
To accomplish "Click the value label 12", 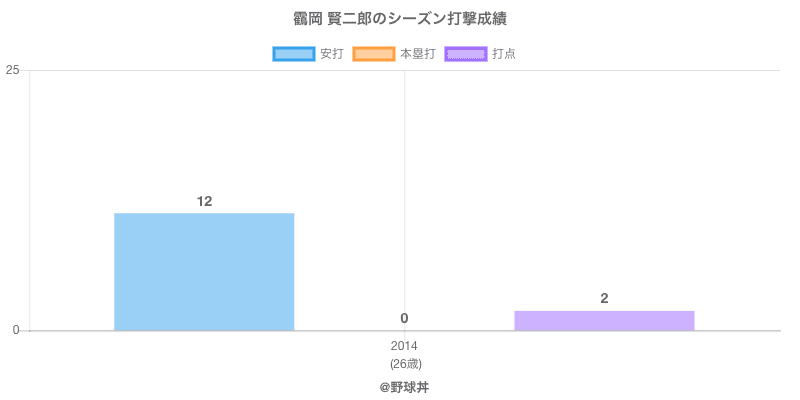I will (x=205, y=202).
